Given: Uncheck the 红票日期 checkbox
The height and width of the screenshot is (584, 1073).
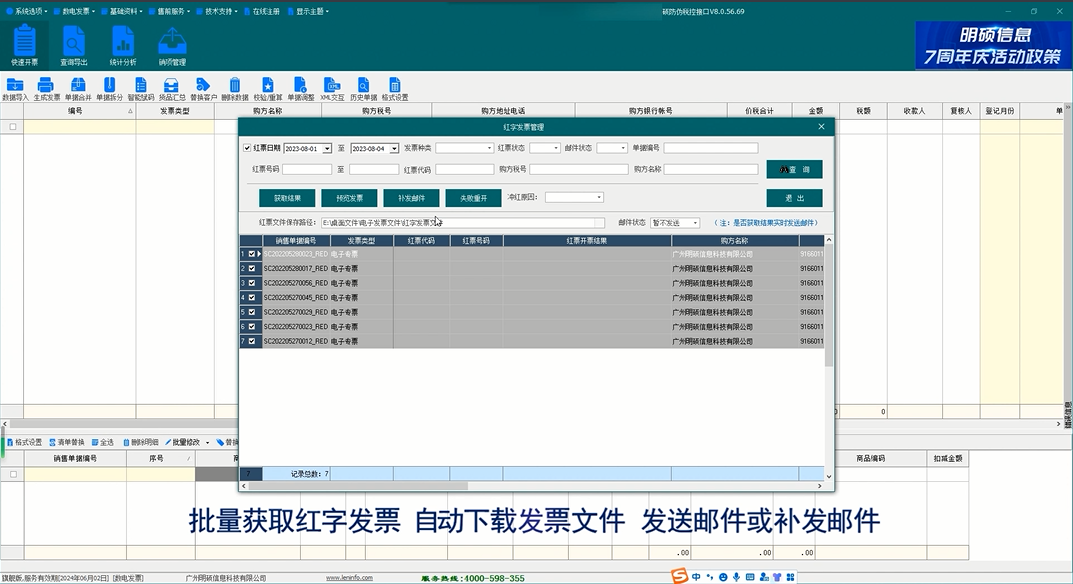Looking at the screenshot, I should click(x=248, y=148).
